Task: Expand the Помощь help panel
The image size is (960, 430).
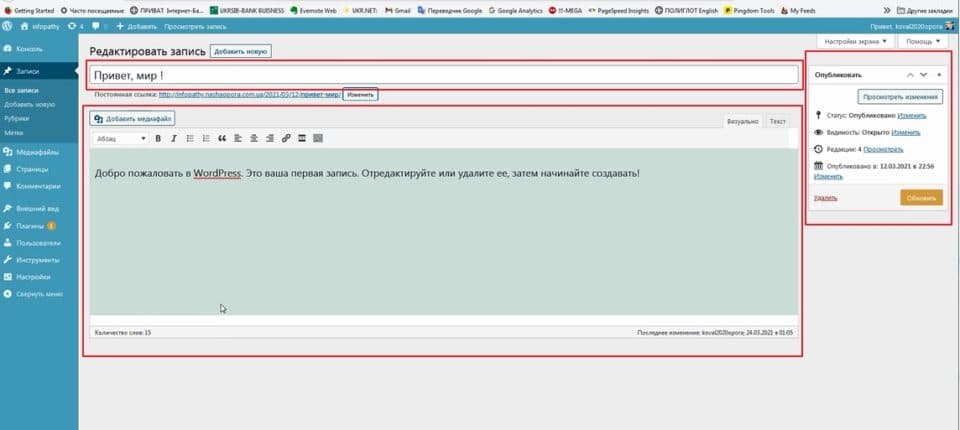Action: click(x=923, y=42)
